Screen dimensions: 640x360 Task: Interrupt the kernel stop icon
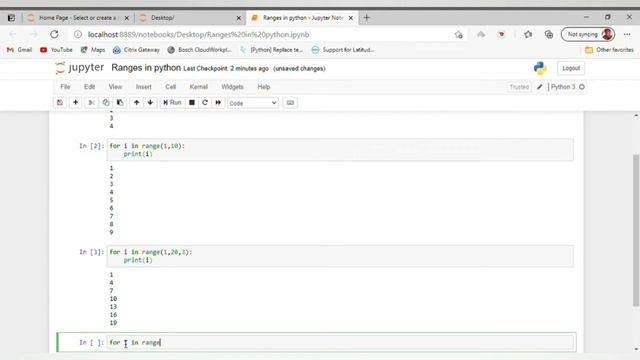pyautogui.click(x=192, y=103)
